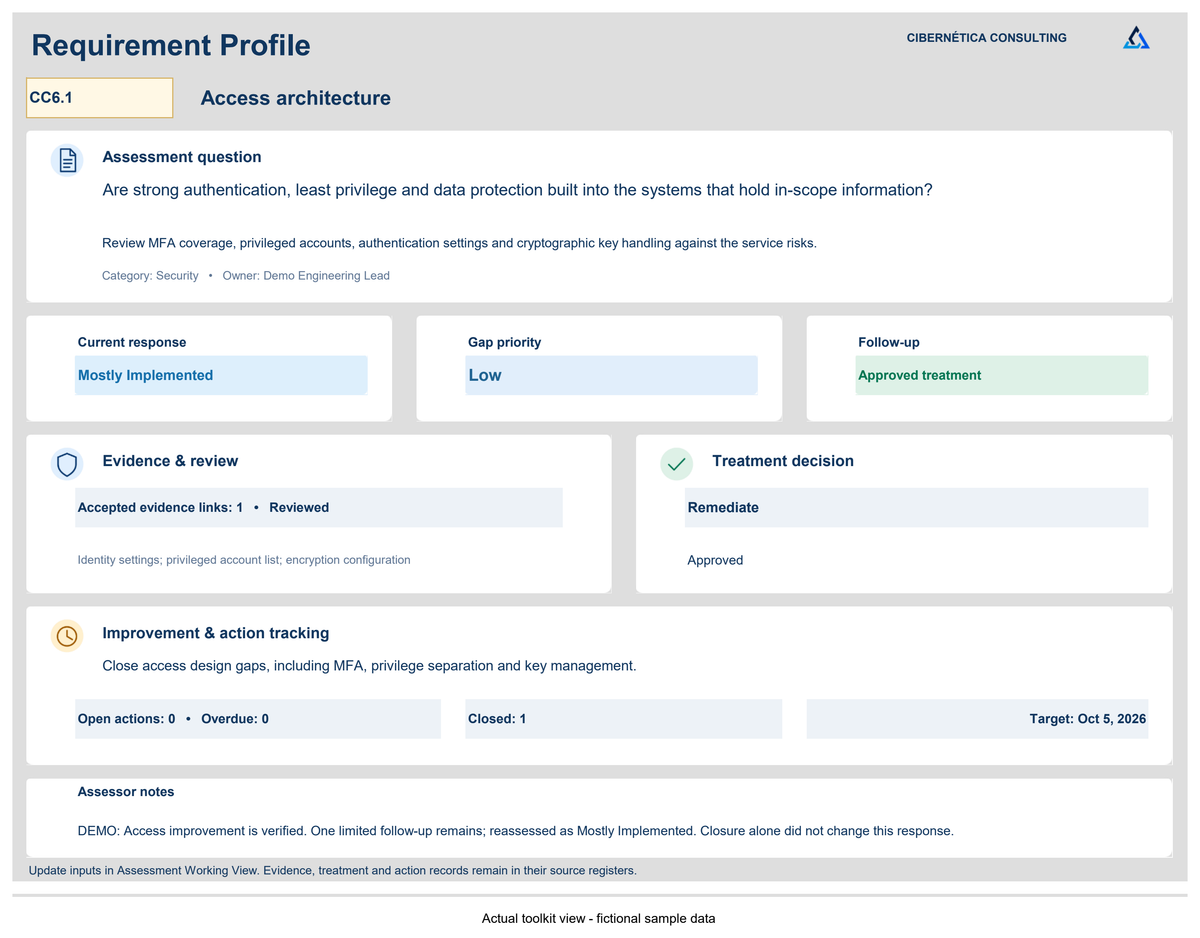Image resolution: width=1200 pixels, height=938 pixels.
Task: Click the Approved text under Remediate
Action: [715, 560]
